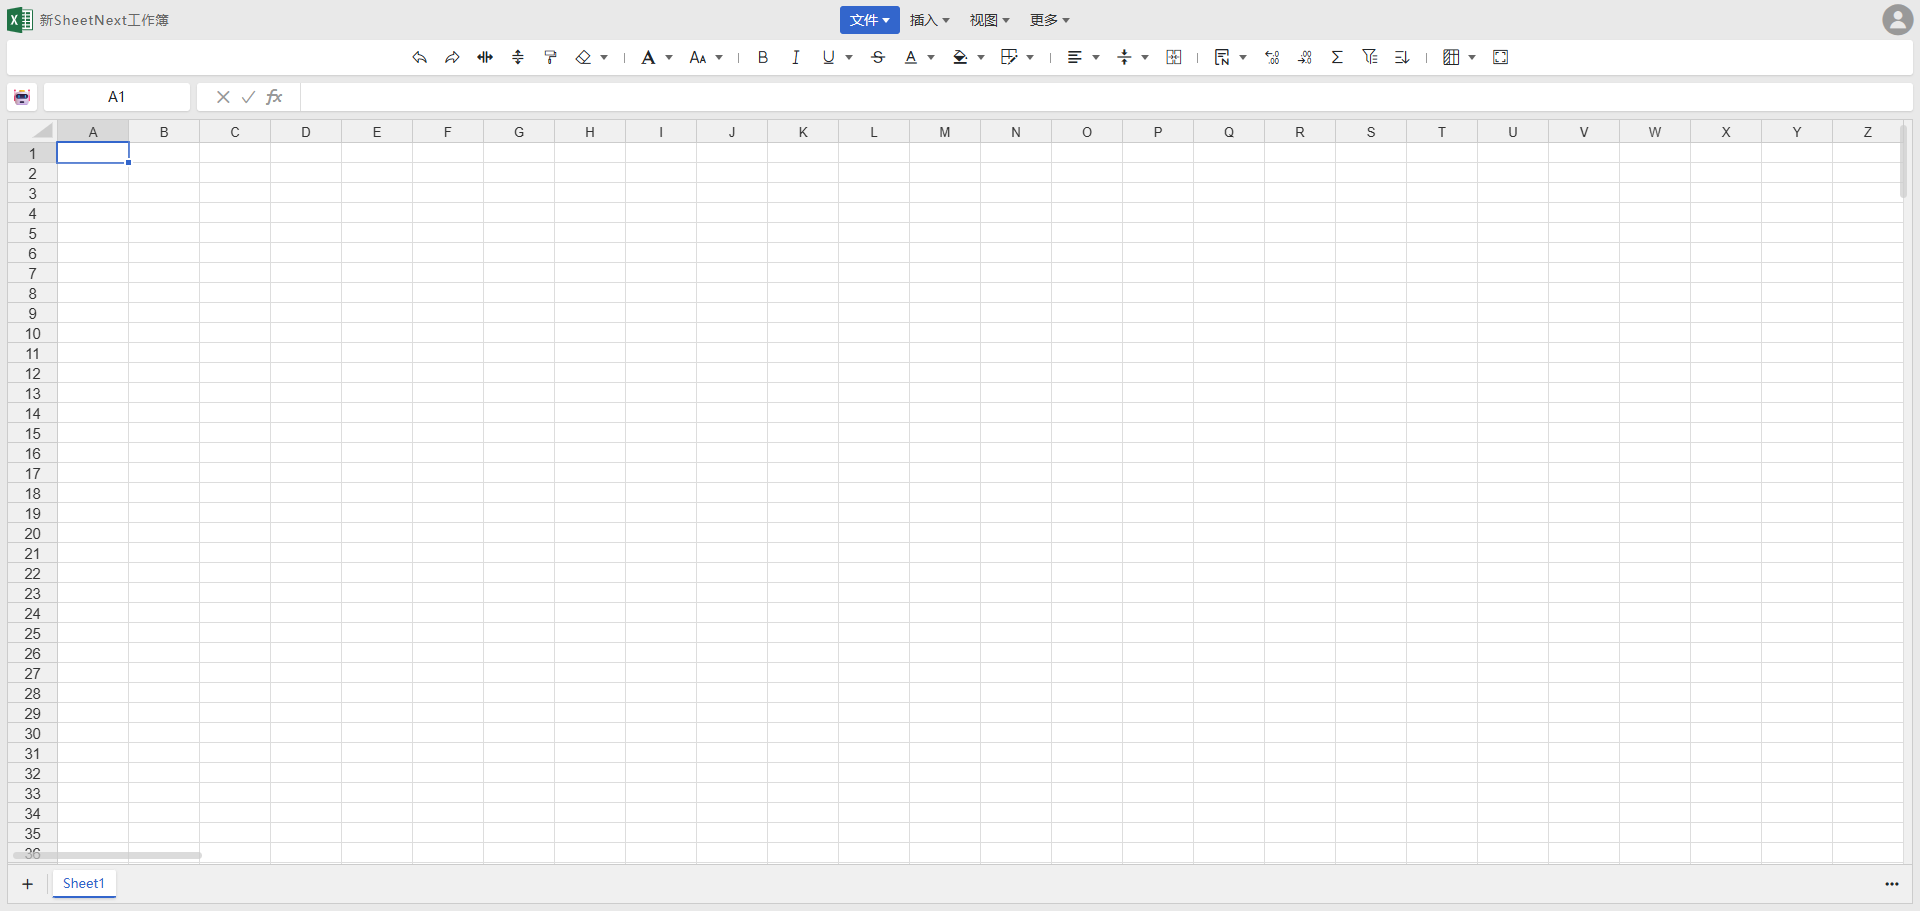Select the format painter icon

[550, 58]
